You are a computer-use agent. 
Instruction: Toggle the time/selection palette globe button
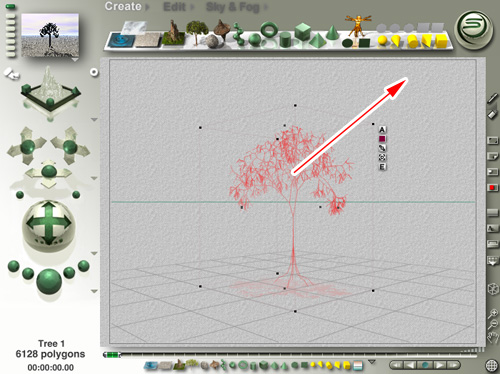click(x=492, y=365)
